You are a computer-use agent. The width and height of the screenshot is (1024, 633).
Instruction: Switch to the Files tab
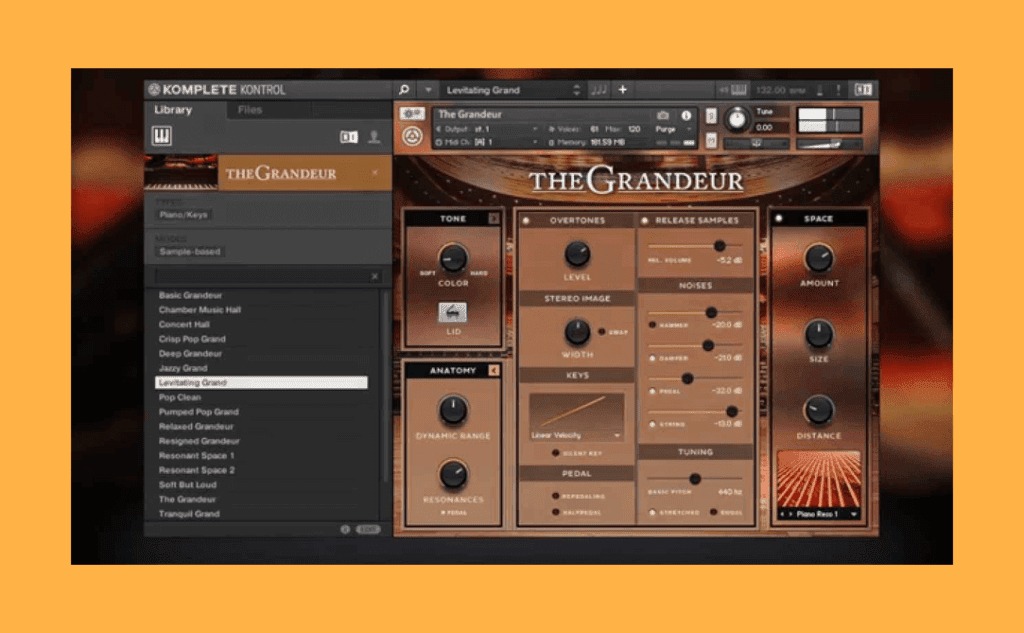coord(250,110)
